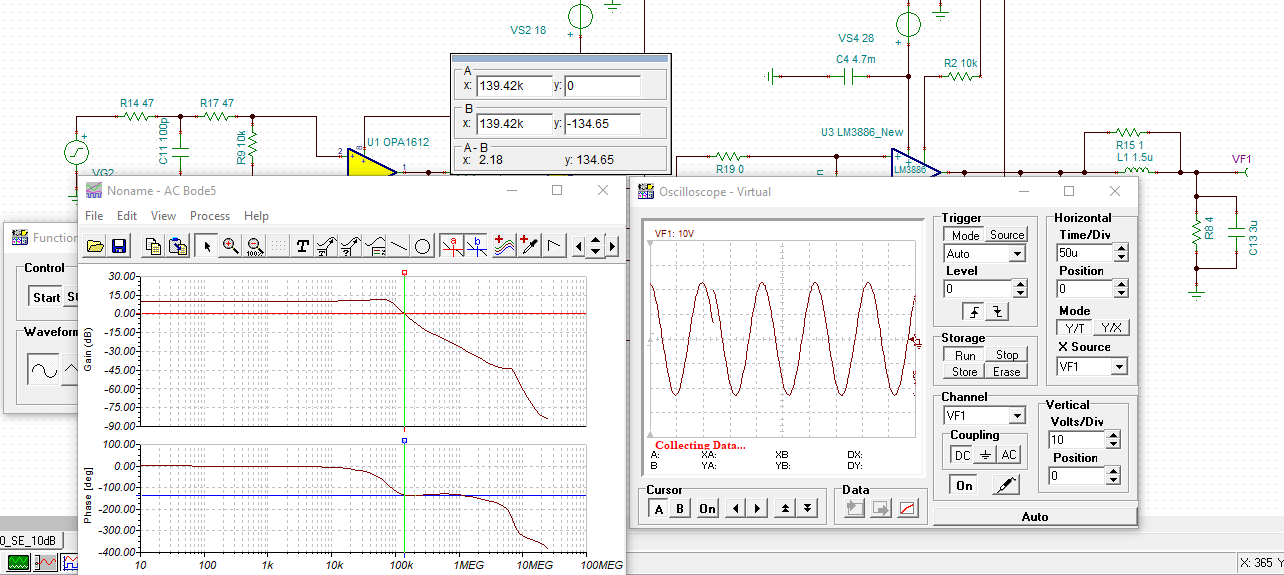
Task: Select Y/X horizontal mode
Action: click(1110, 327)
